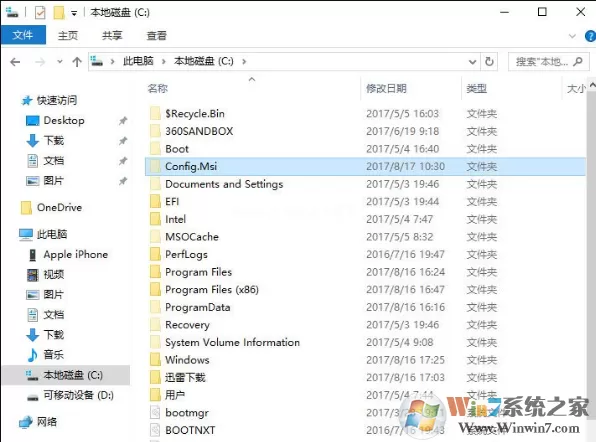Expand the ribbon with the chevron

[572, 36]
